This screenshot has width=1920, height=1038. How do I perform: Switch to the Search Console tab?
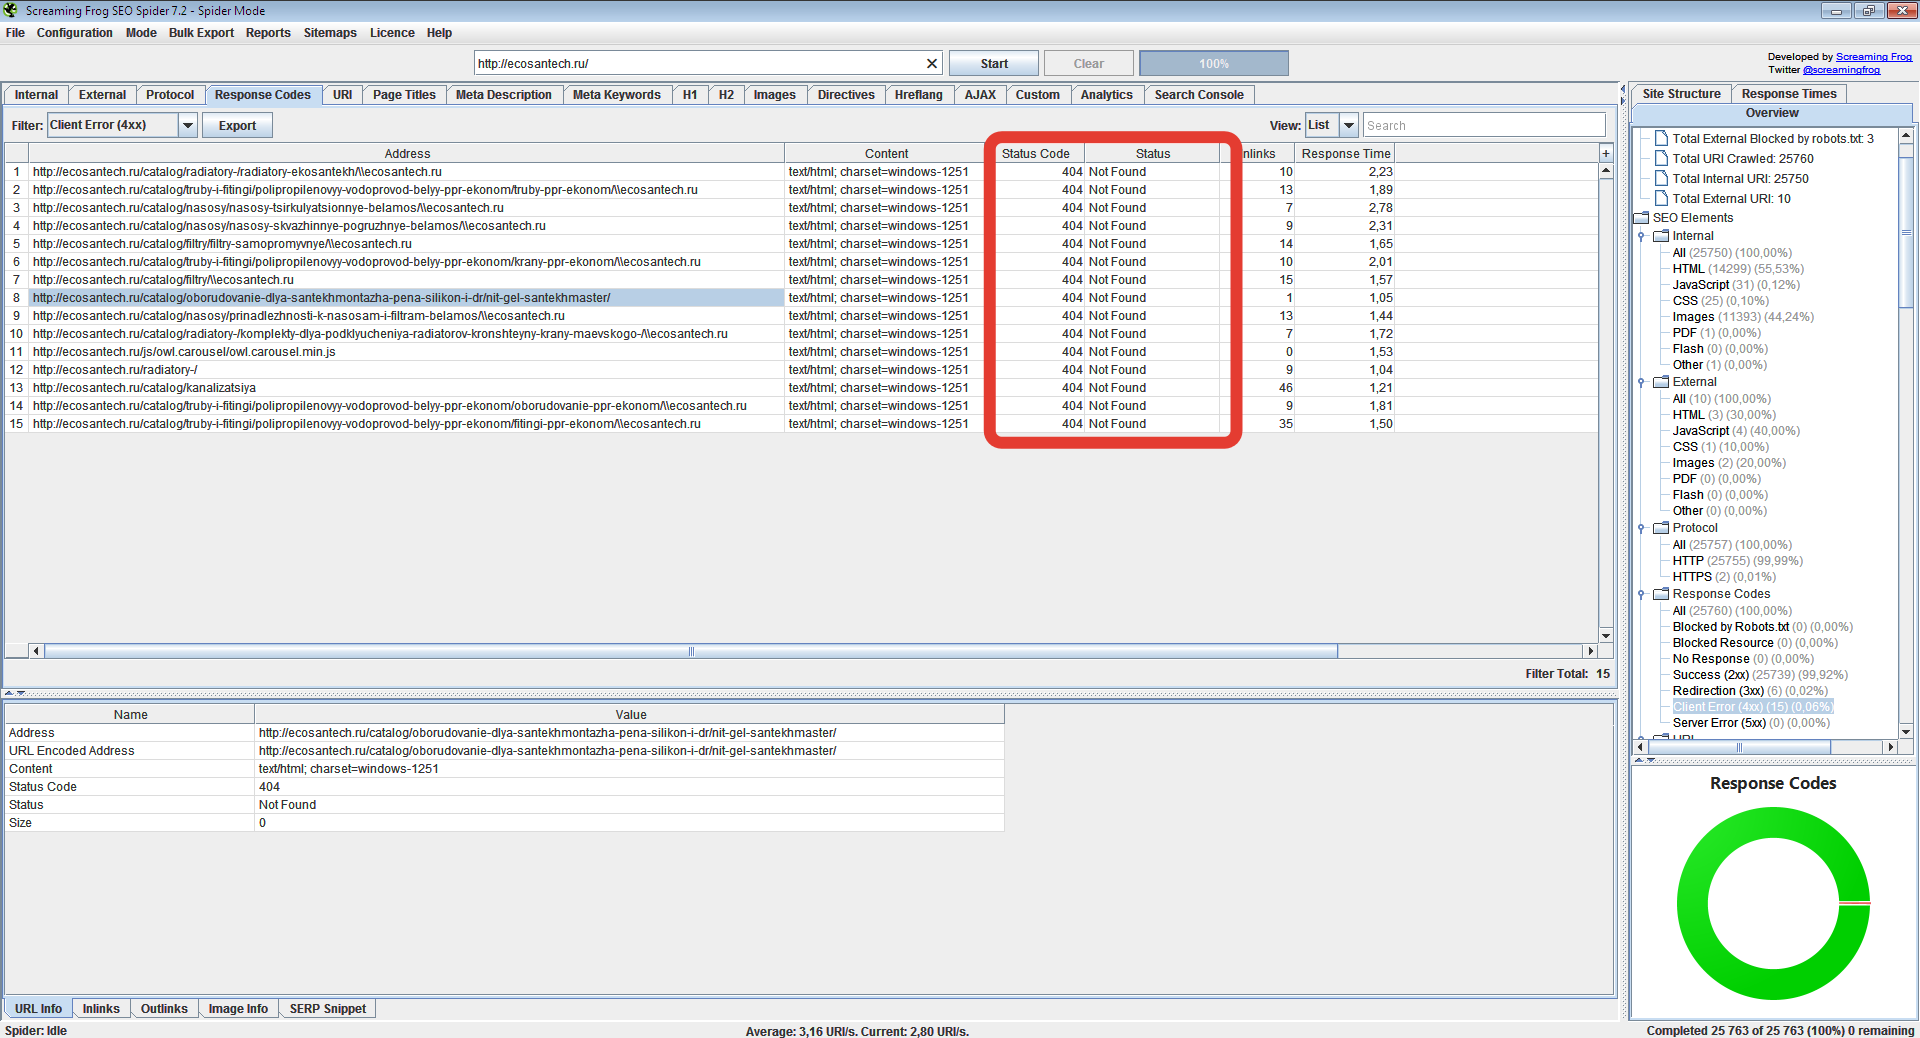1199,95
